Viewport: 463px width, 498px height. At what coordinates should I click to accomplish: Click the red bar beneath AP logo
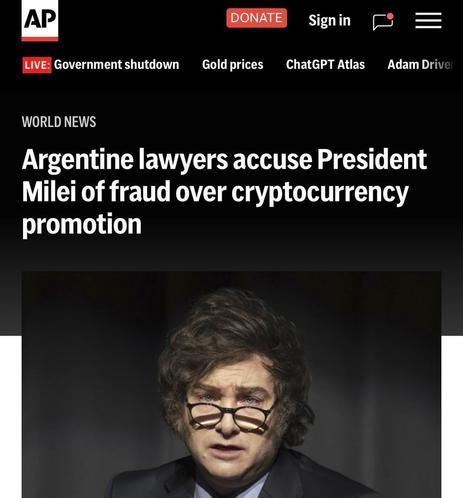coord(40,39)
